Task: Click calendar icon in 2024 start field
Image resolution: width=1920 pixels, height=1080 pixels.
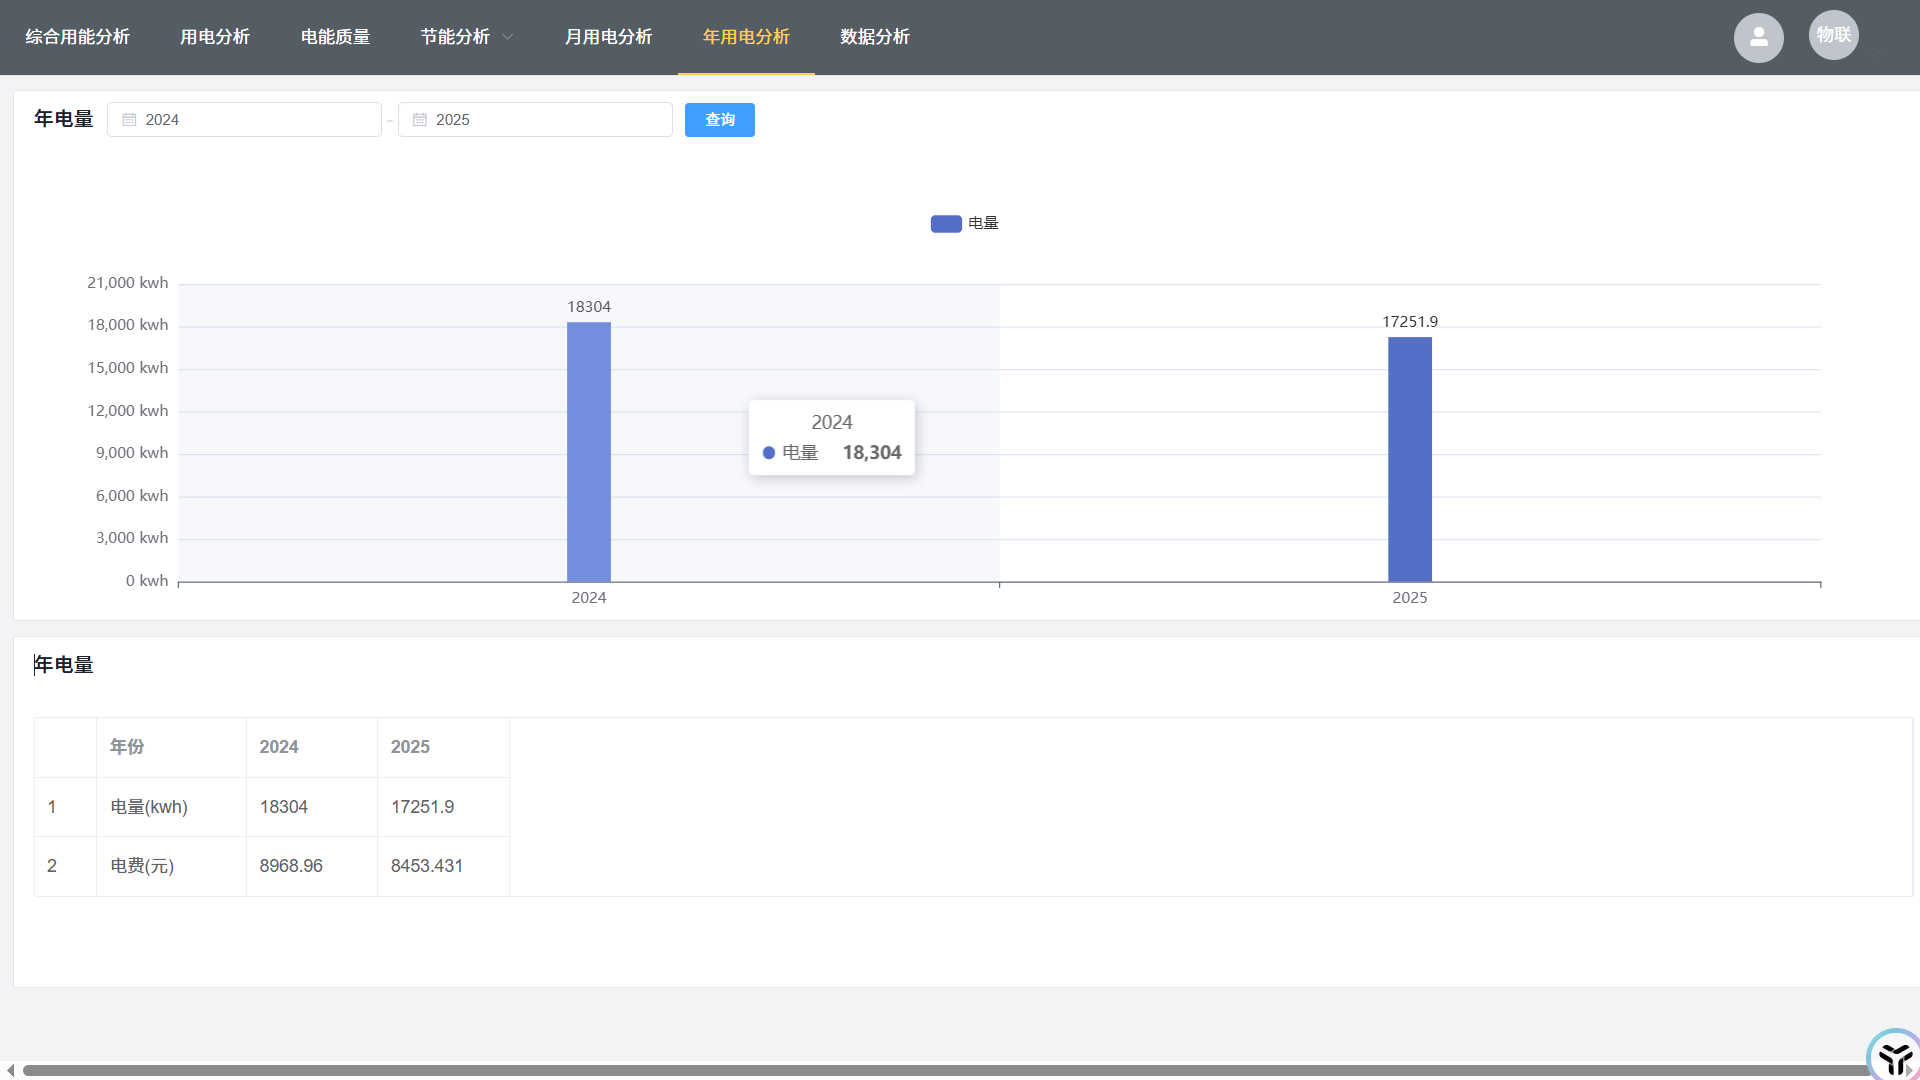Action: coord(129,120)
